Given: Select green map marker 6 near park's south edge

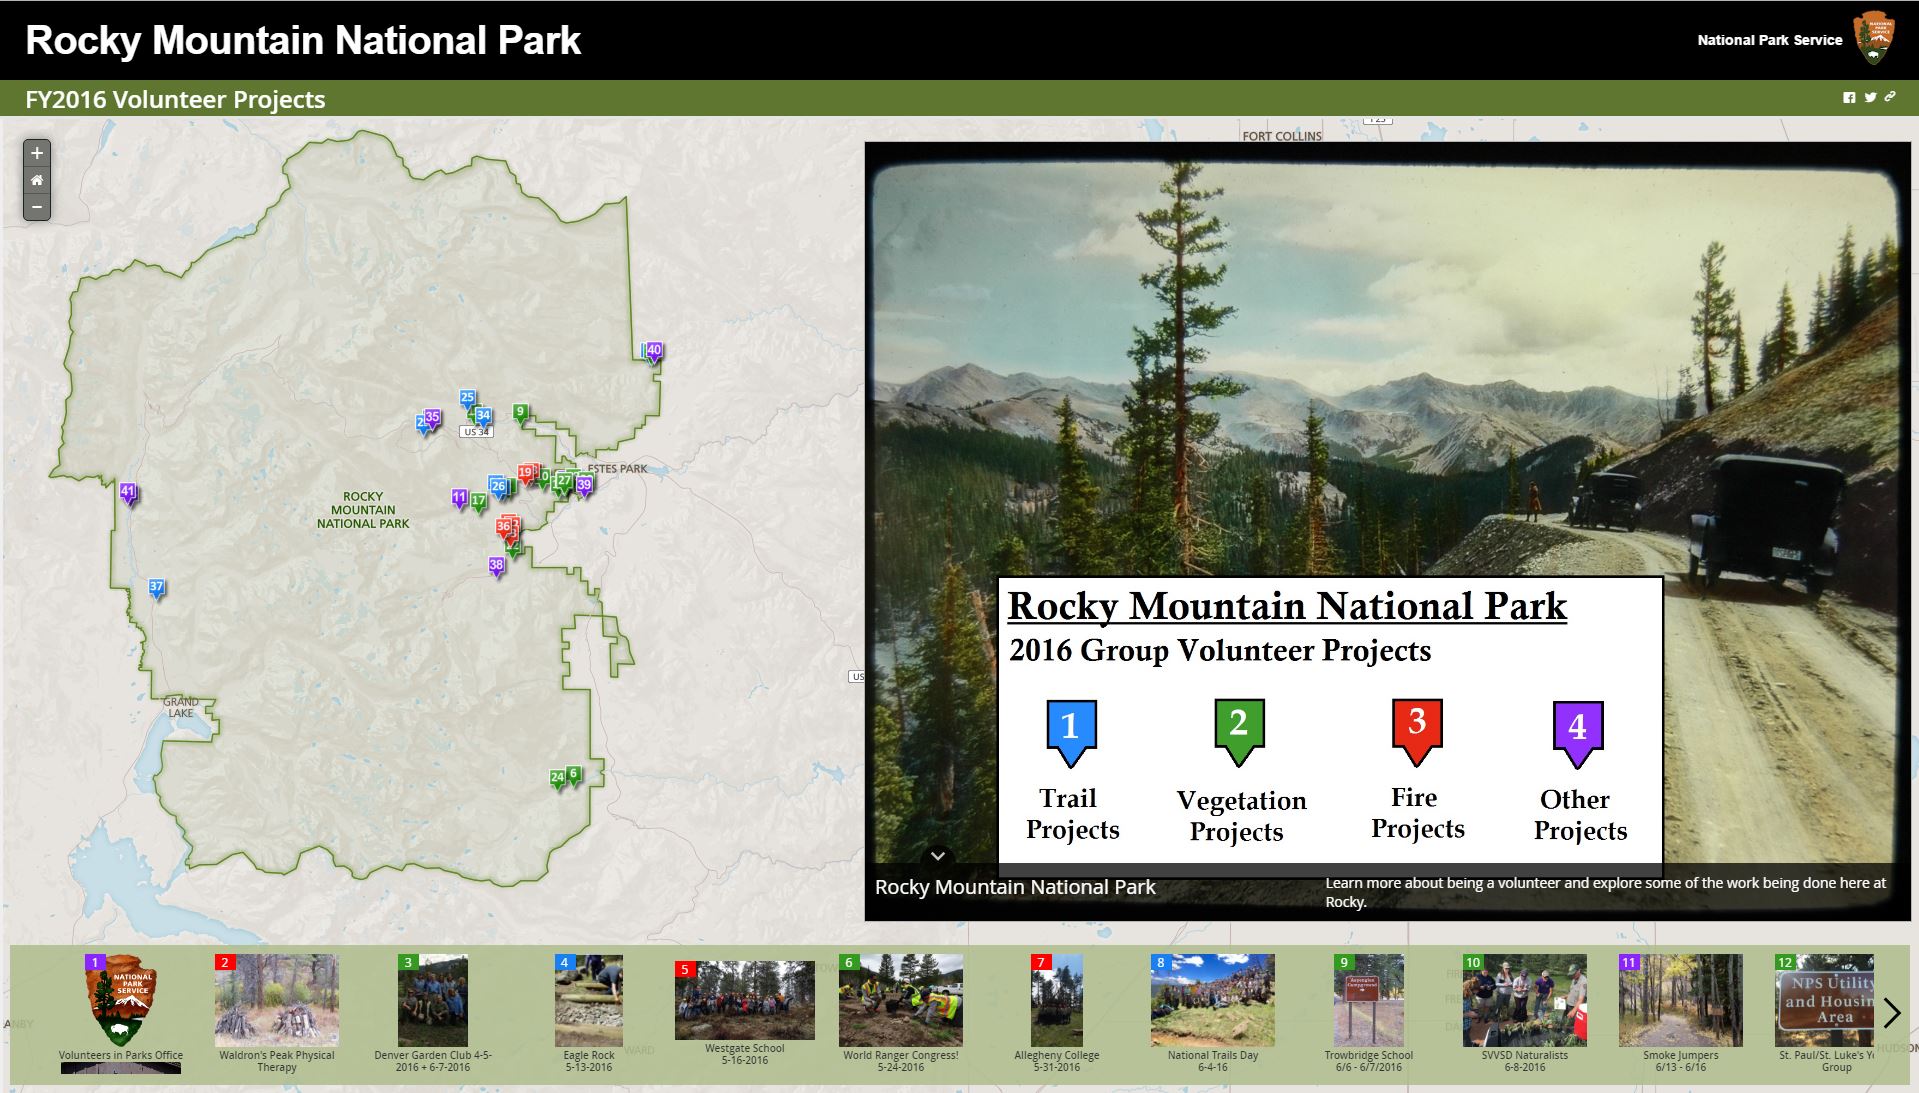Looking at the screenshot, I should [x=573, y=774].
